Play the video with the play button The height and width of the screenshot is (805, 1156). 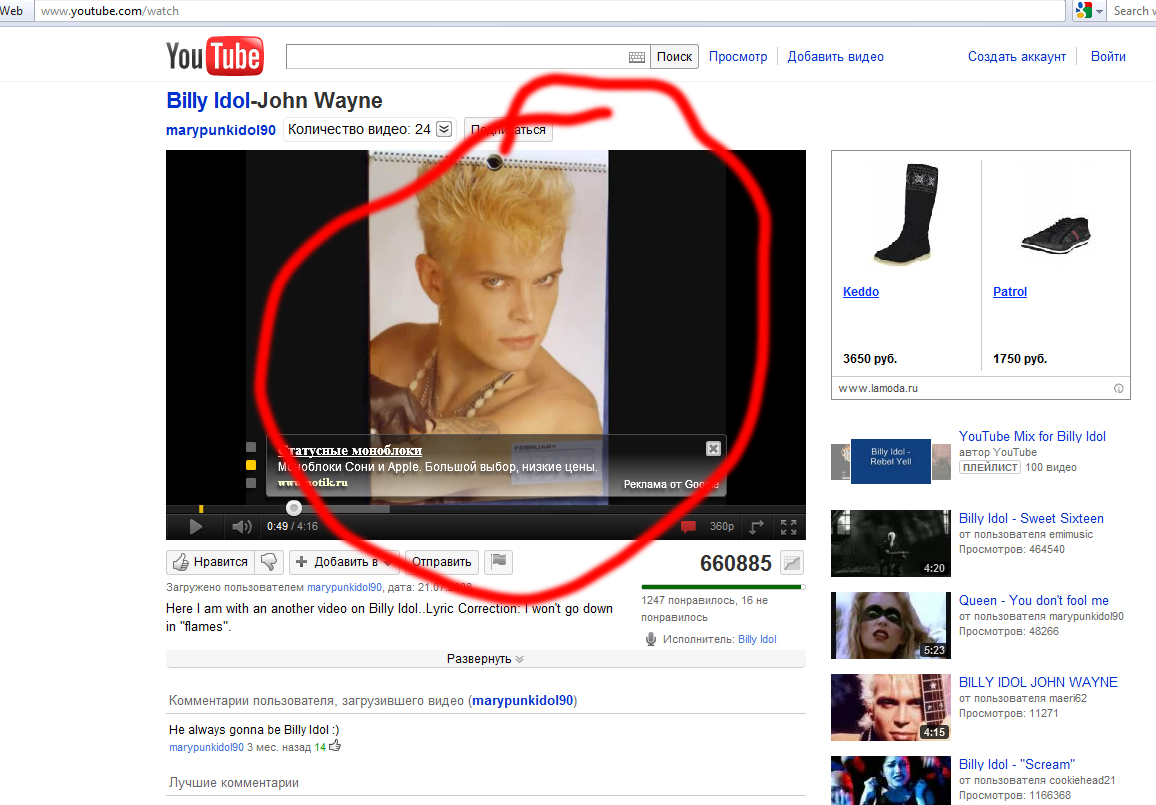pos(195,526)
